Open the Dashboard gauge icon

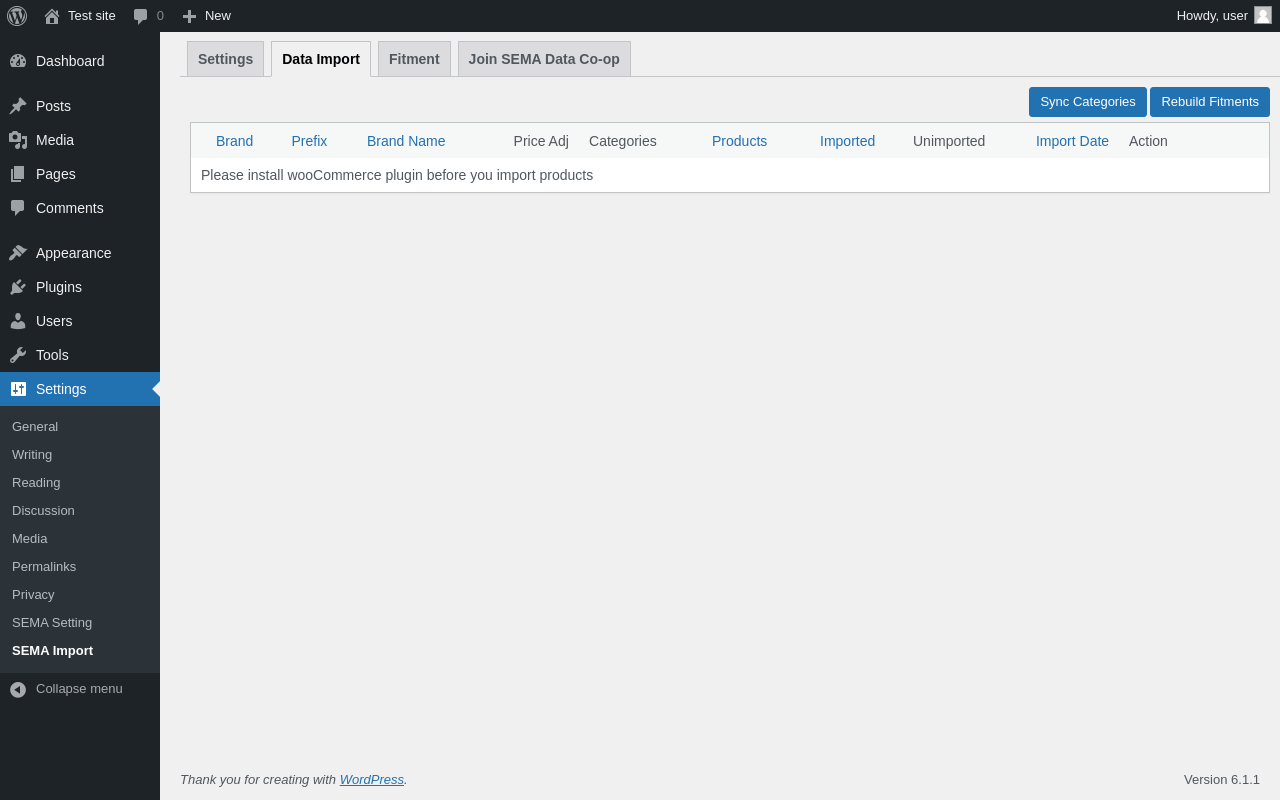tap(18, 61)
